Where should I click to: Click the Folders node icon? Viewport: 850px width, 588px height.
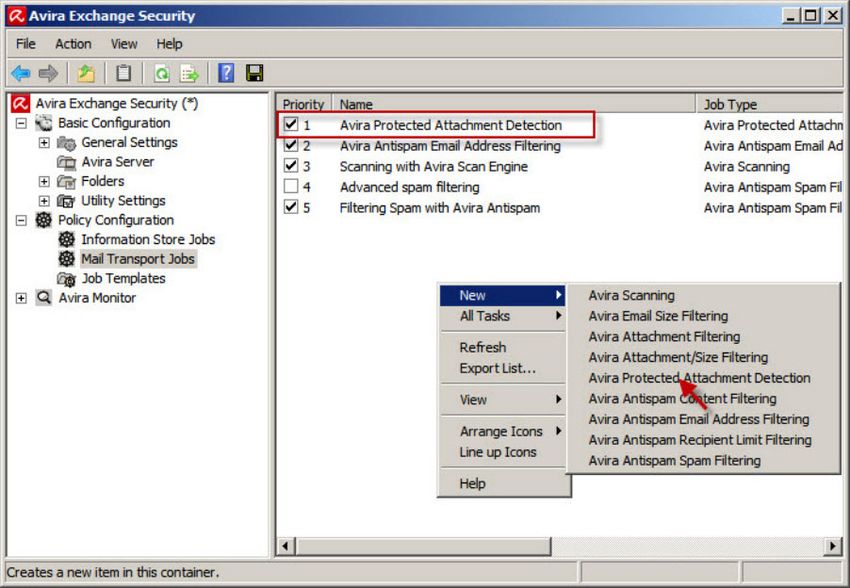66,182
